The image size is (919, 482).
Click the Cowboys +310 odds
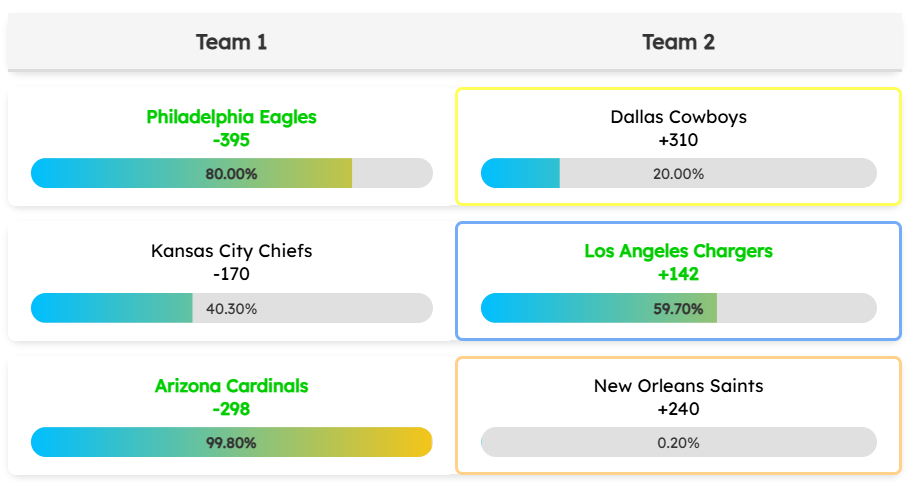[678, 140]
